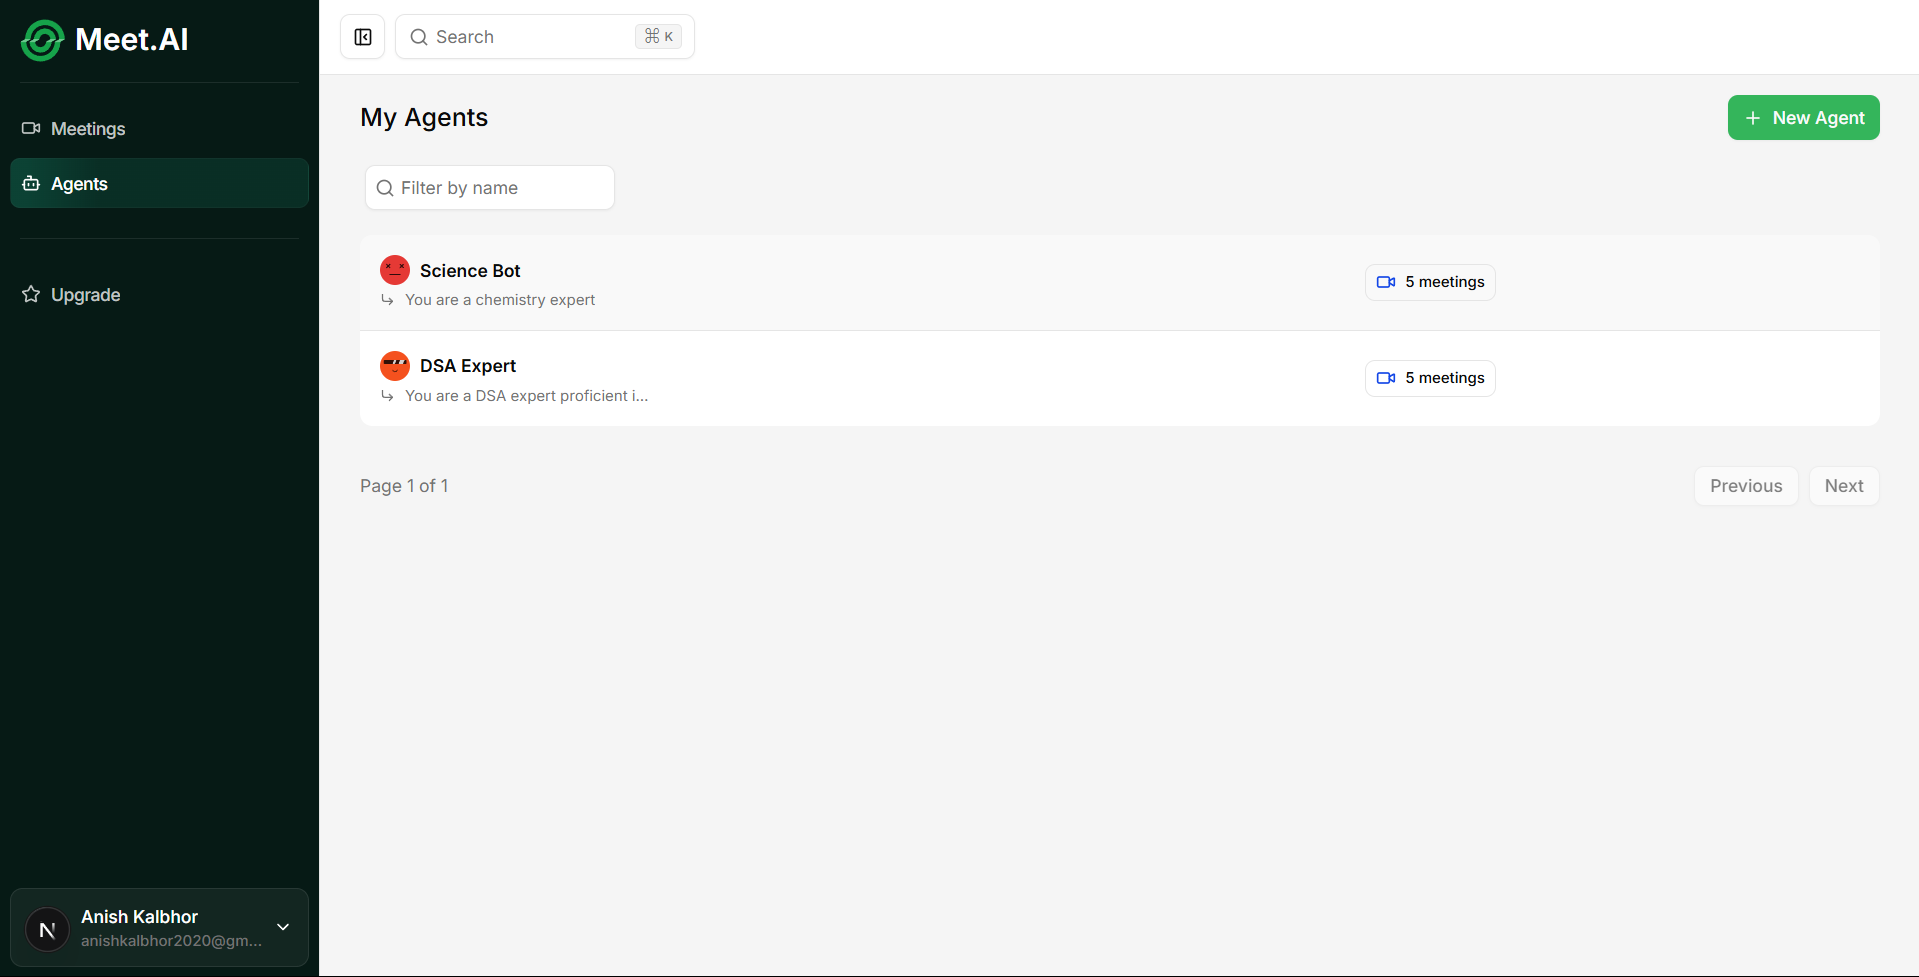Click the ⌘K shortcut badge in search bar

658,36
